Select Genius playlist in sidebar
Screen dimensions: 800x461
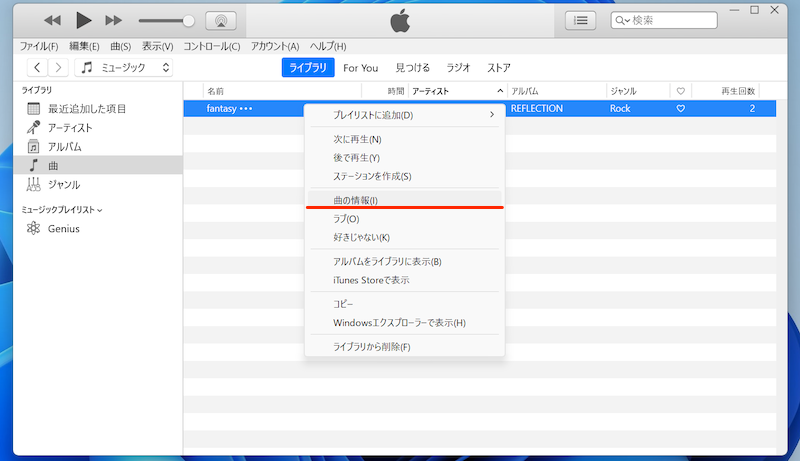(63, 228)
